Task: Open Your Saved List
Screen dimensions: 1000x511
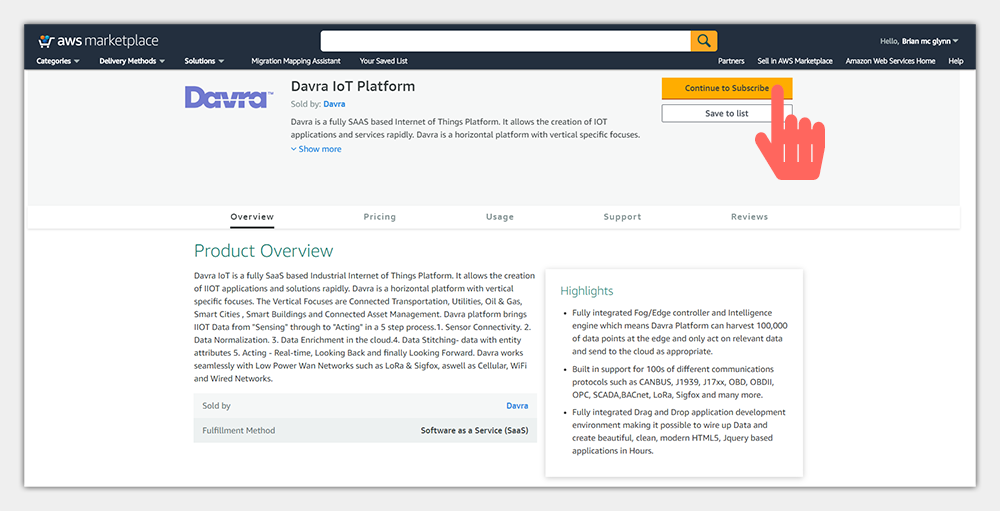Action: pyautogui.click(x=383, y=61)
